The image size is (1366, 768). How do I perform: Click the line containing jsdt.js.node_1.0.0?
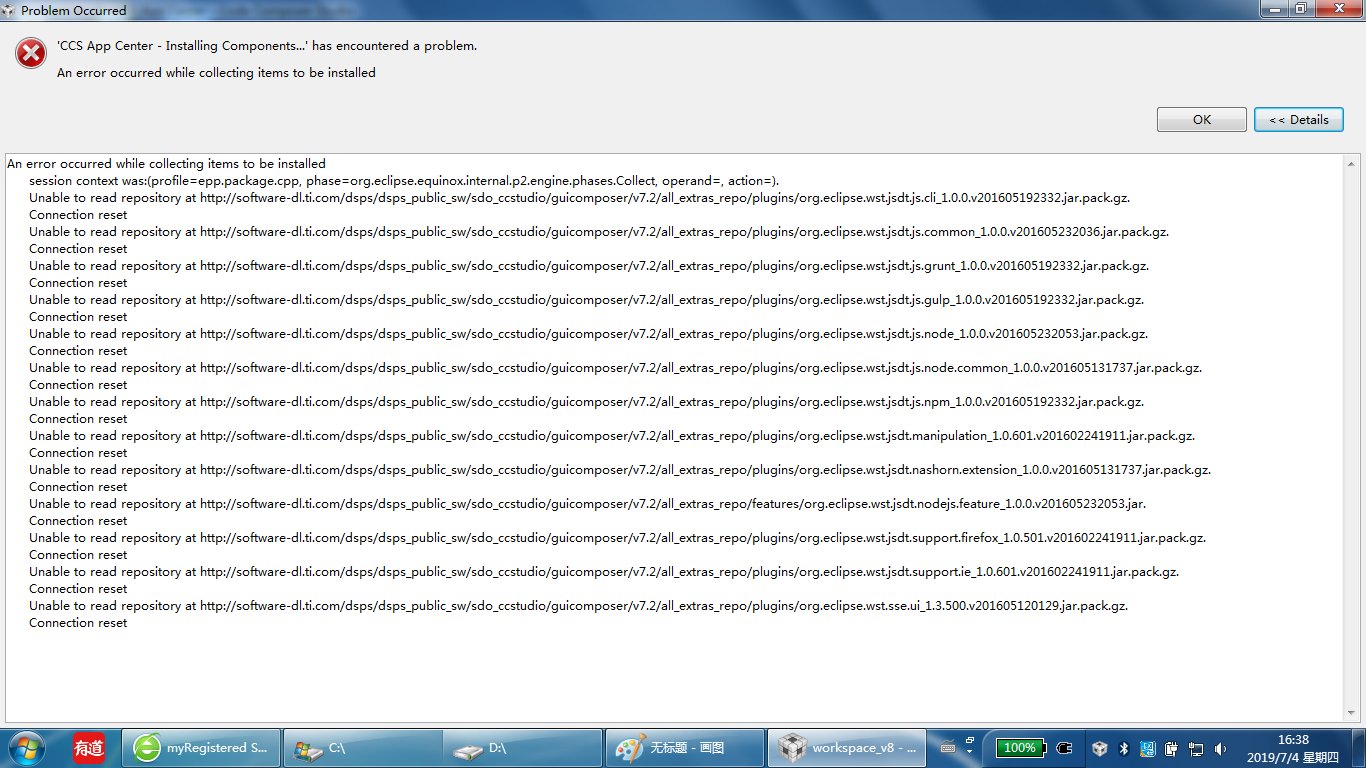pyautogui.click(x=589, y=334)
